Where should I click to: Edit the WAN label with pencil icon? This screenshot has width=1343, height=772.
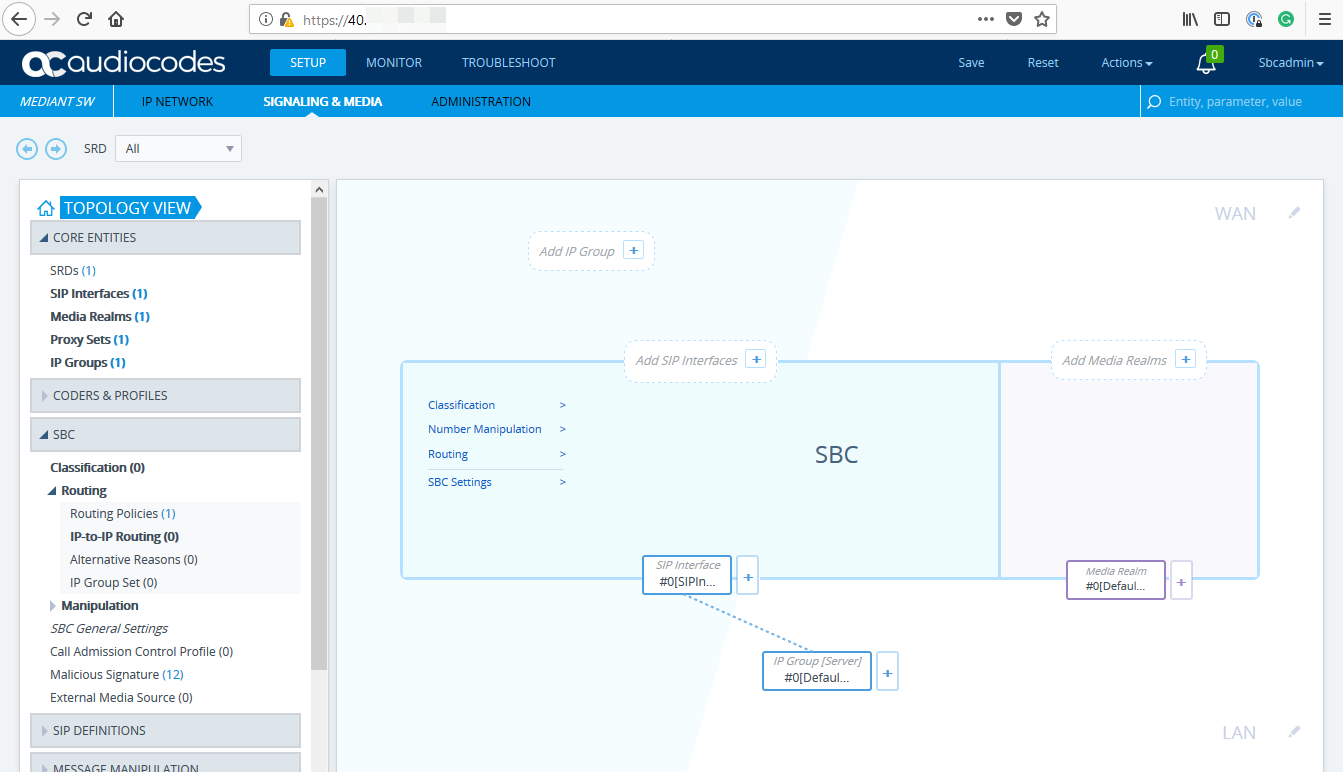point(1294,213)
